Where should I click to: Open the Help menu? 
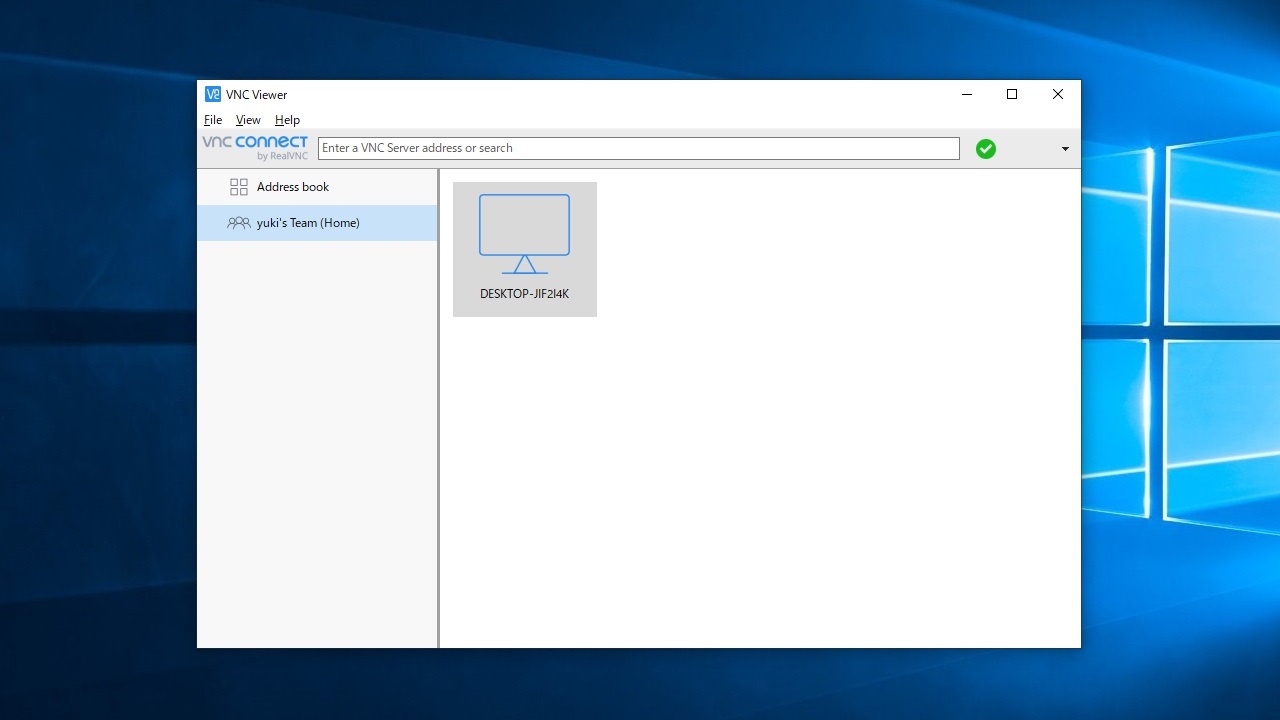click(x=287, y=120)
